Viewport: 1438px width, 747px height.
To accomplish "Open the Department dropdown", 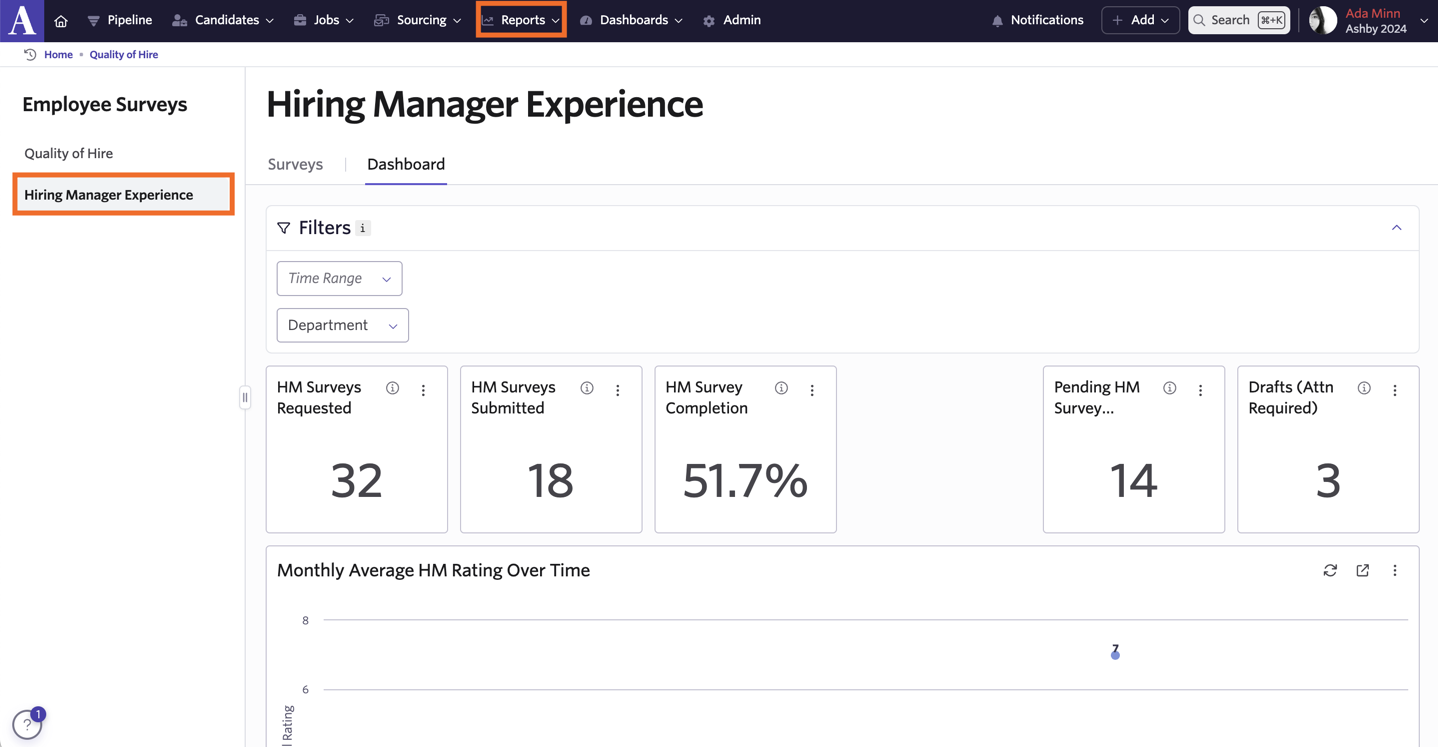I will [x=342, y=325].
